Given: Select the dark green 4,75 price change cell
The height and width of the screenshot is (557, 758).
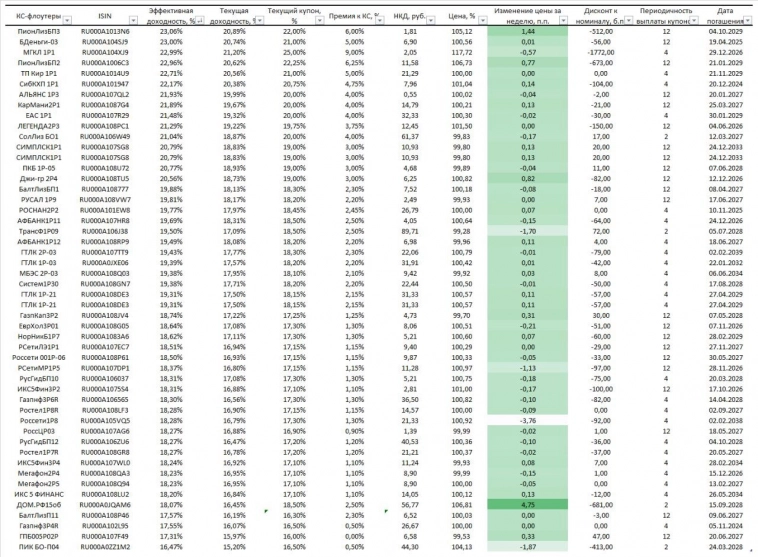Looking at the screenshot, I should click(x=528, y=505).
